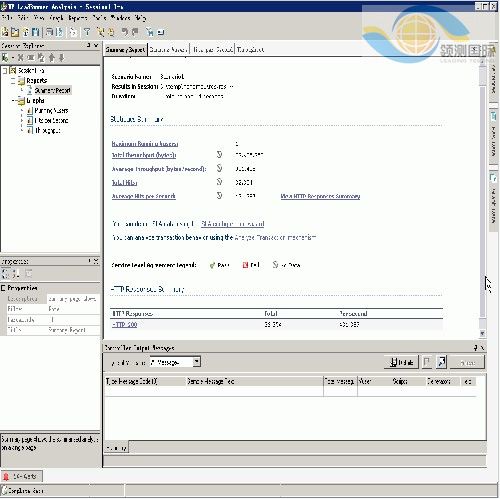
Task: Click the scroll down arrow of the report
Action: tap(482, 333)
